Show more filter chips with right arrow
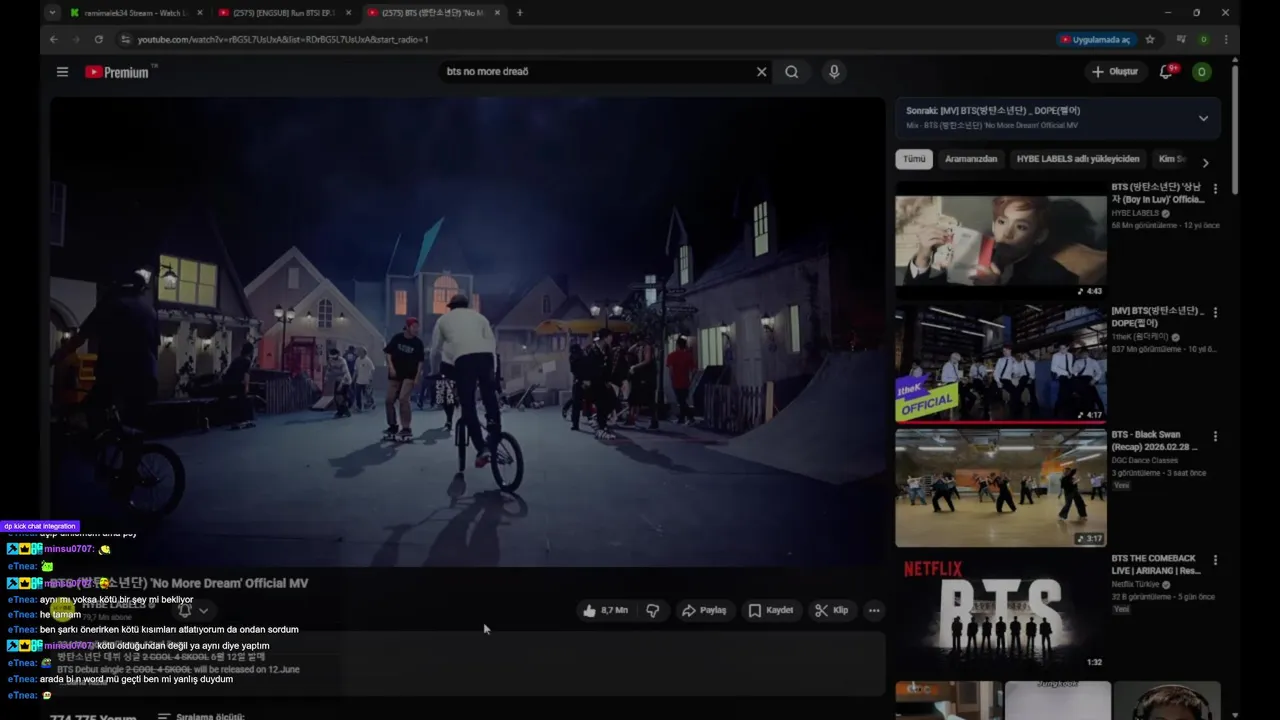1280x720 pixels. coord(1205,163)
